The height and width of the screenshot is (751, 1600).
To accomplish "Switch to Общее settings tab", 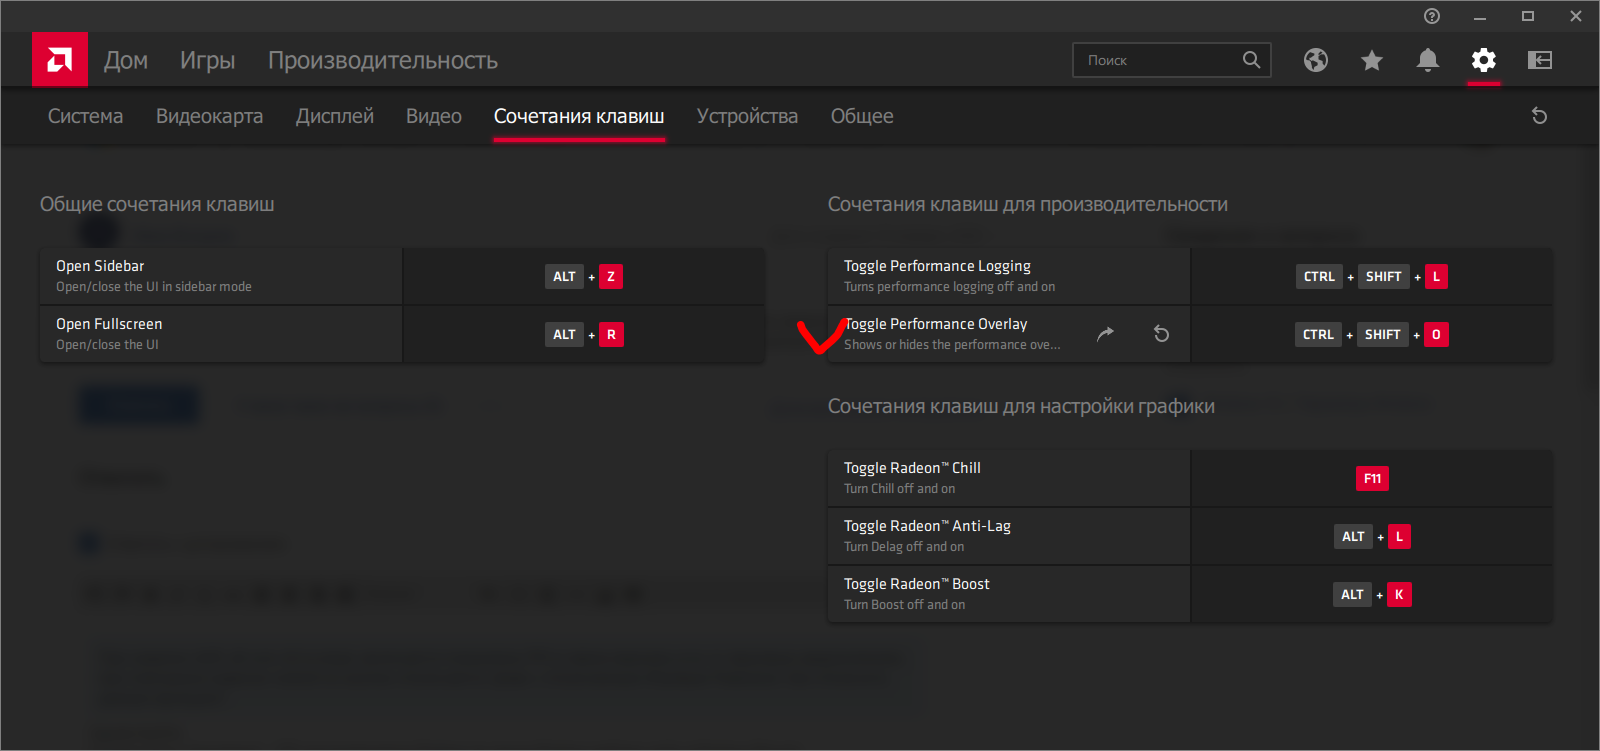I will 862,116.
